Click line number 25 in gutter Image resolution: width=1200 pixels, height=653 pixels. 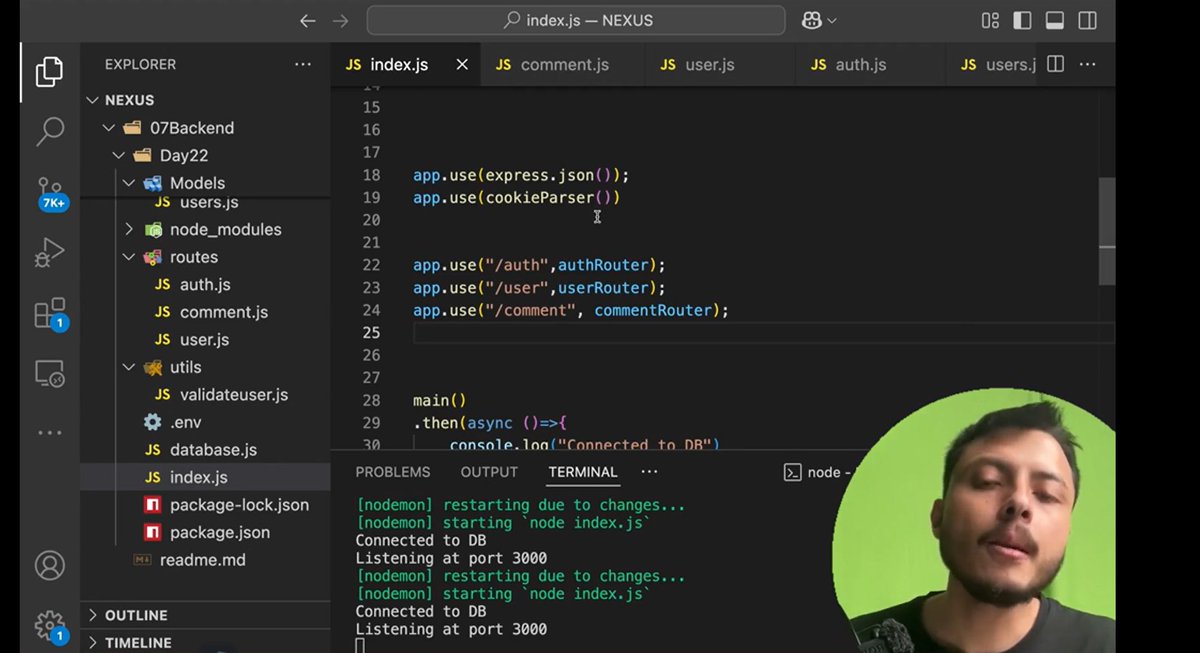(x=371, y=333)
